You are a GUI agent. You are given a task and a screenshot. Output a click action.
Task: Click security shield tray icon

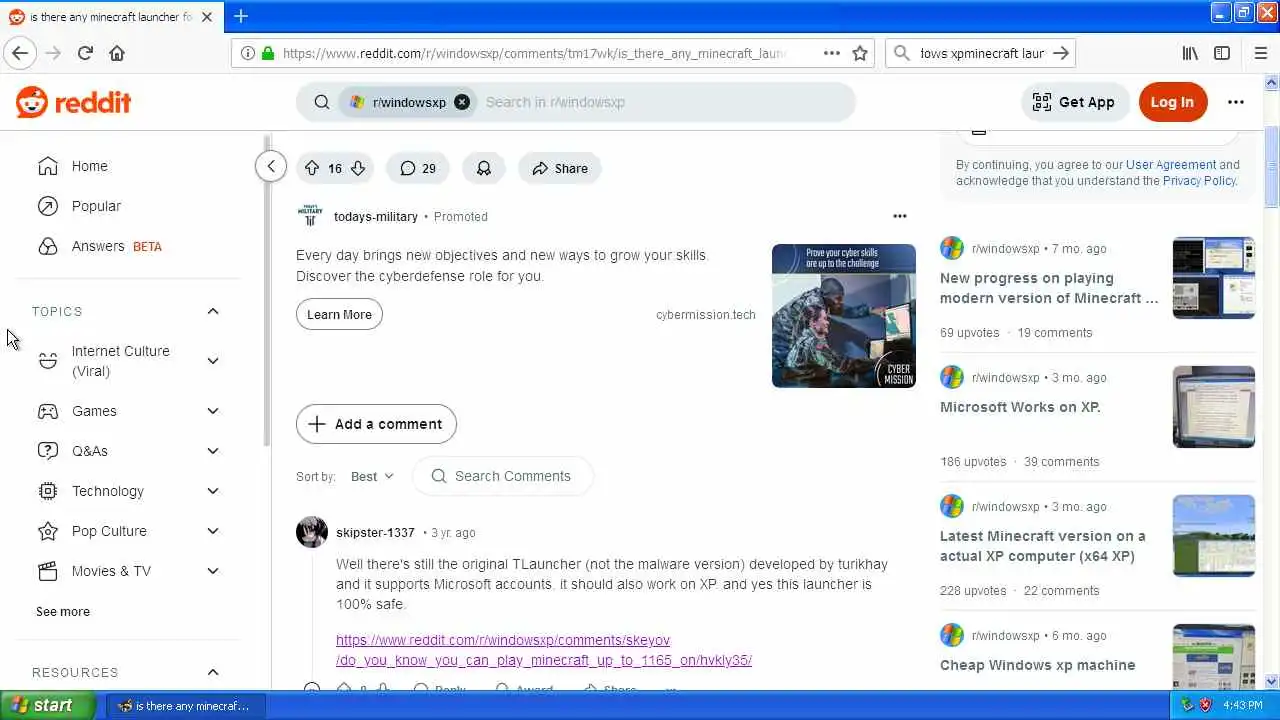[x=1206, y=705]
